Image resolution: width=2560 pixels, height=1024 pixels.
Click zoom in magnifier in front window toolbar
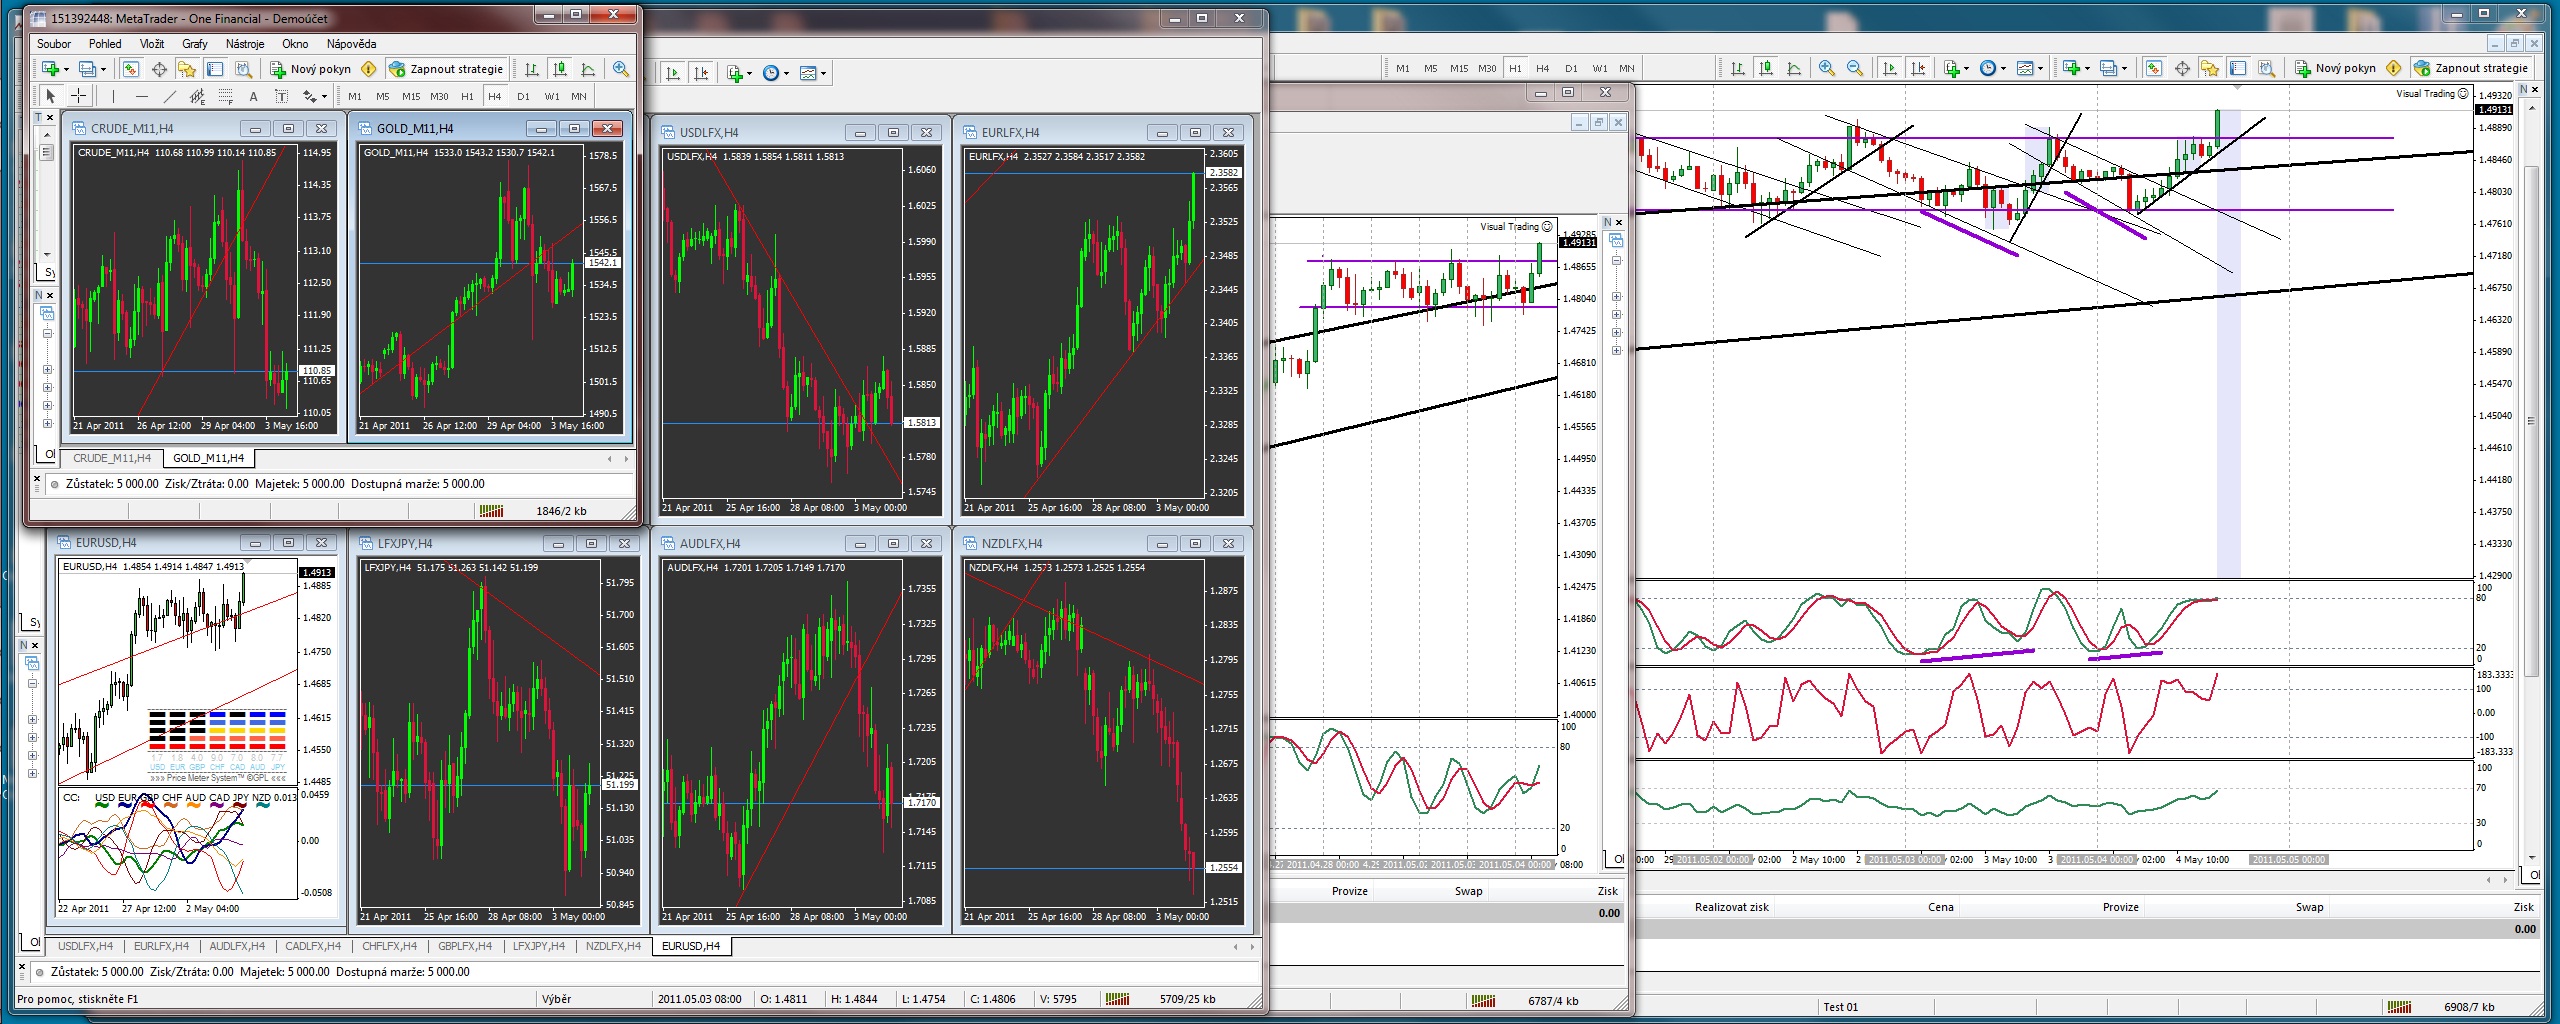pyautogui.click(x=621, y=69)
